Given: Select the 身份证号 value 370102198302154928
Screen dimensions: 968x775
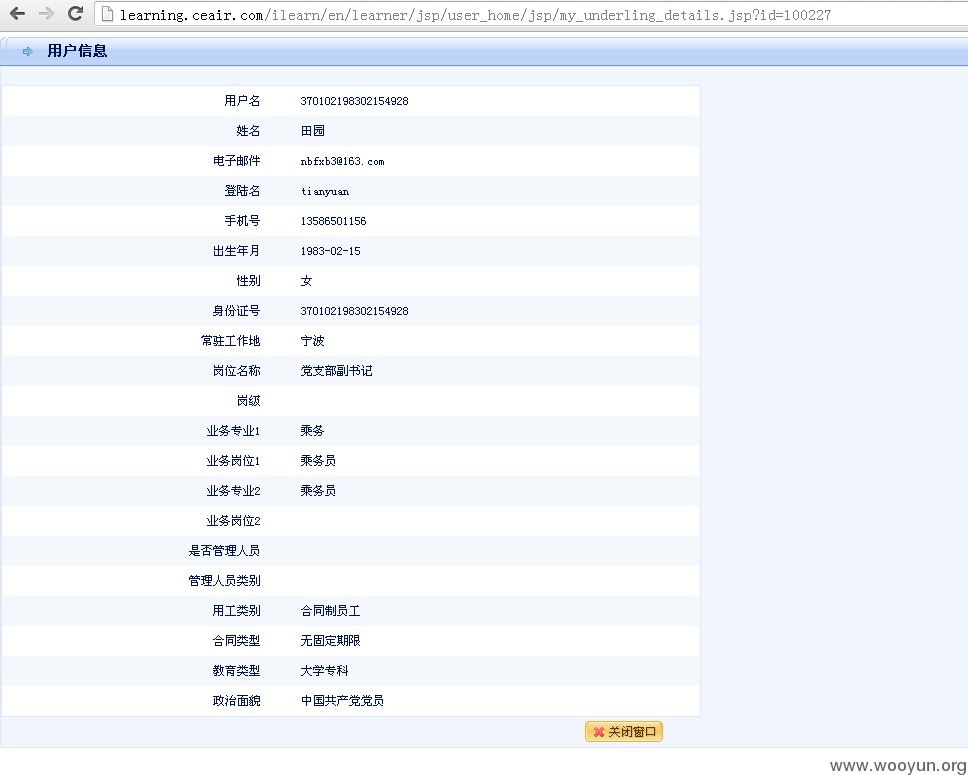Looking at the screenshot, I should tap(354, 311).
